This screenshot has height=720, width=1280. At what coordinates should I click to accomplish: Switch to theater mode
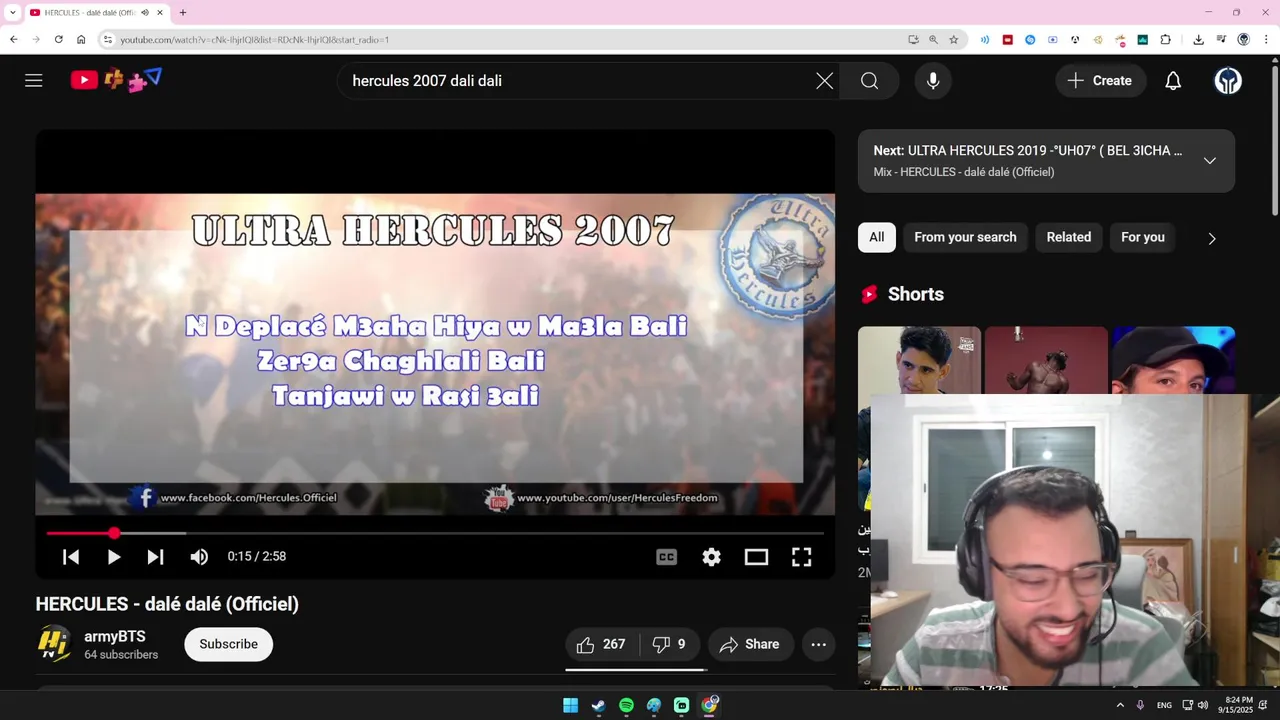756,557
